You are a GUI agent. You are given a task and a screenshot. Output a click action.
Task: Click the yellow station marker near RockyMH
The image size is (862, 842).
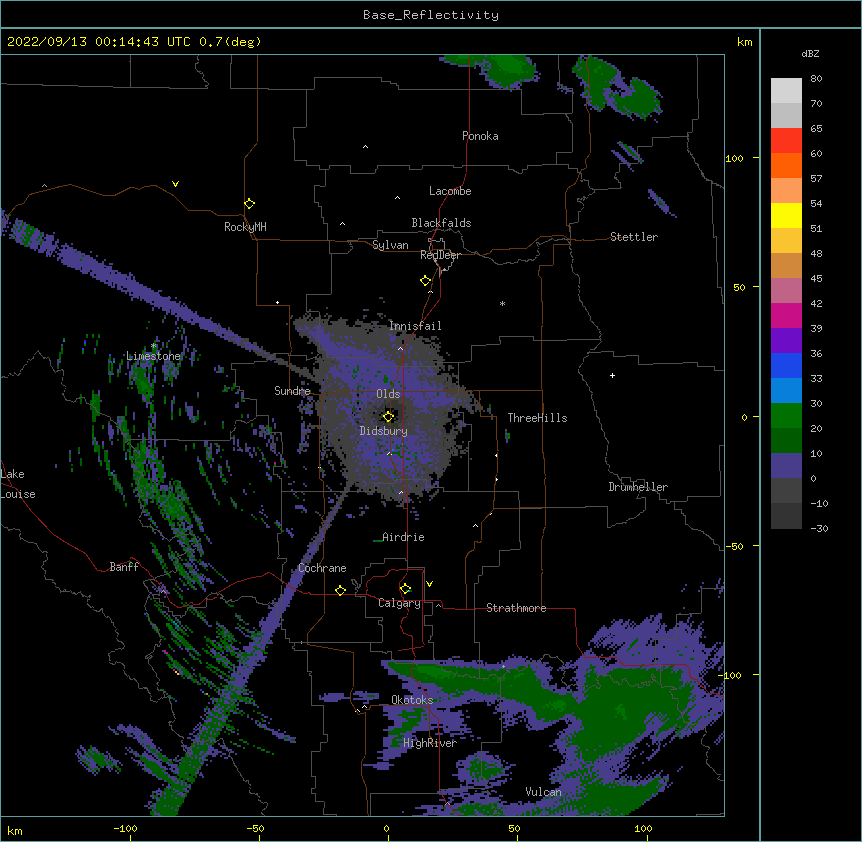click(249, 203)
